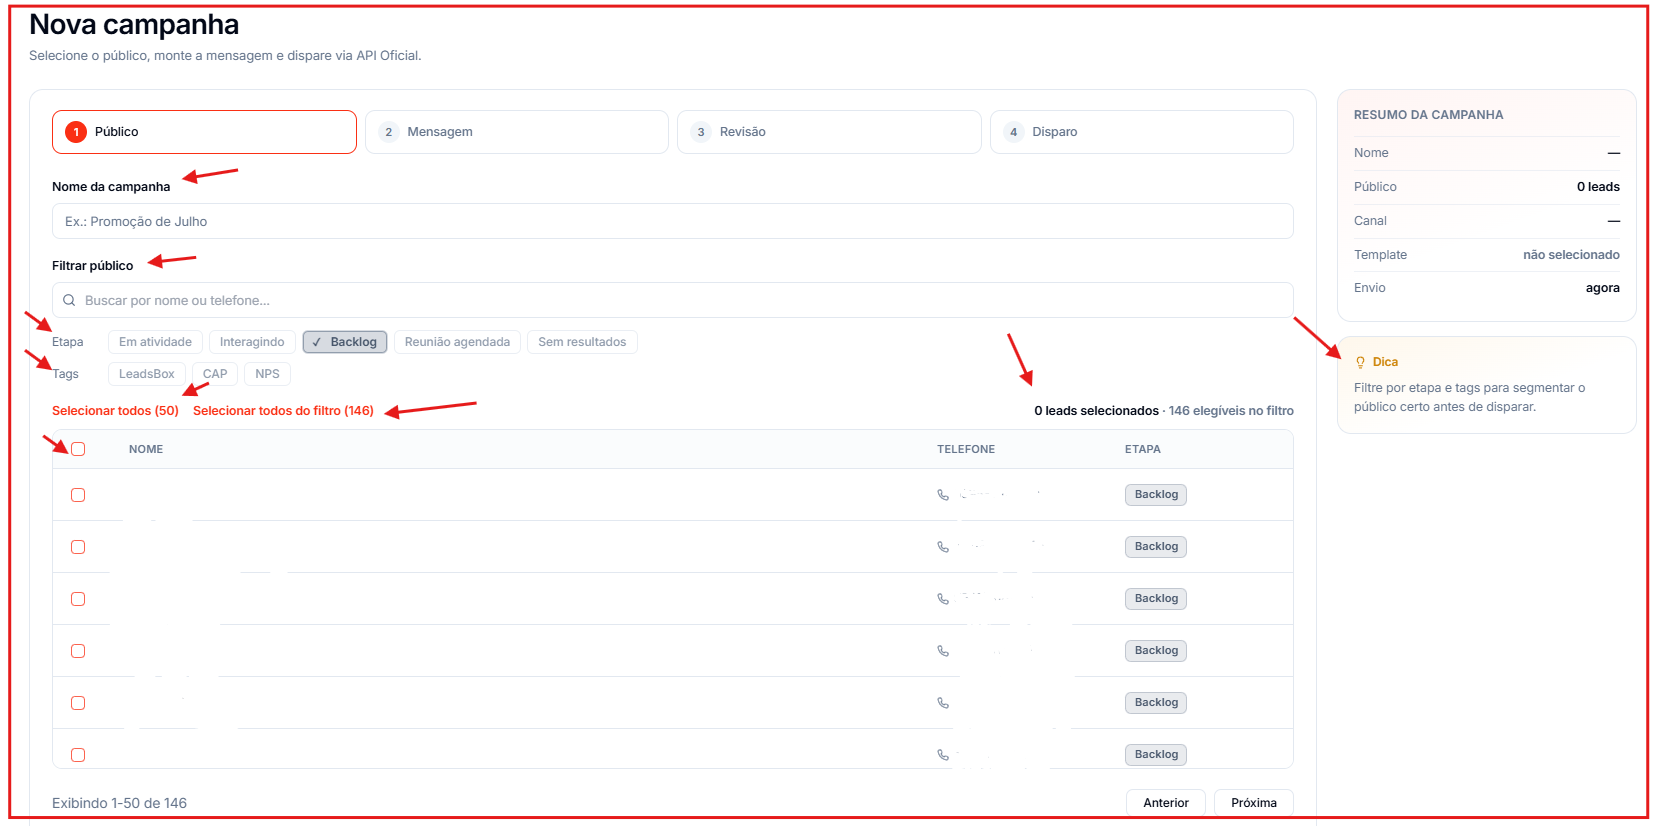Image resolution: width=1657 pixels, height=826 pixels.
Task: Click the Anterior pagination button
Action: (1166, 803)
